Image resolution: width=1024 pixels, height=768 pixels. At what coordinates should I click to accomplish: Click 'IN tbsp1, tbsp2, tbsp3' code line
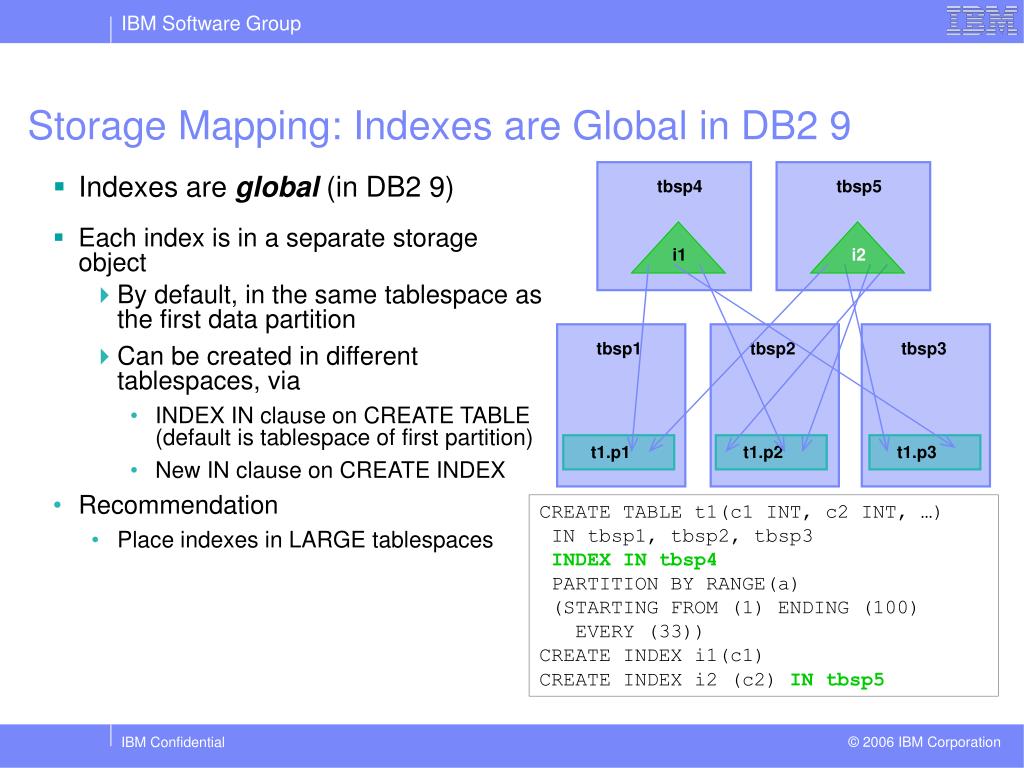682,536
